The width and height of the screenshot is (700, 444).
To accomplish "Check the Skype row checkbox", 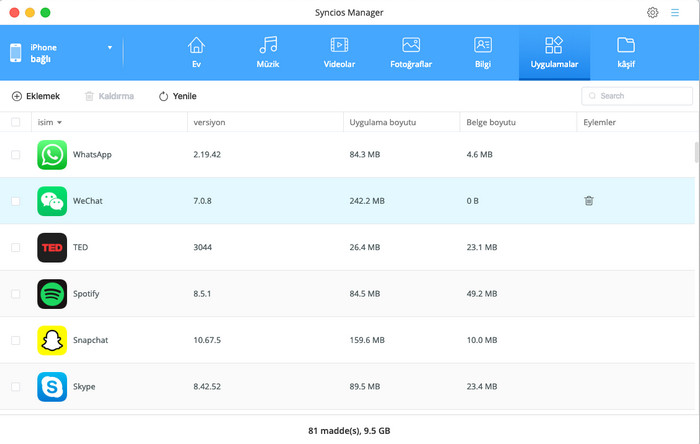I will point(16,386).
